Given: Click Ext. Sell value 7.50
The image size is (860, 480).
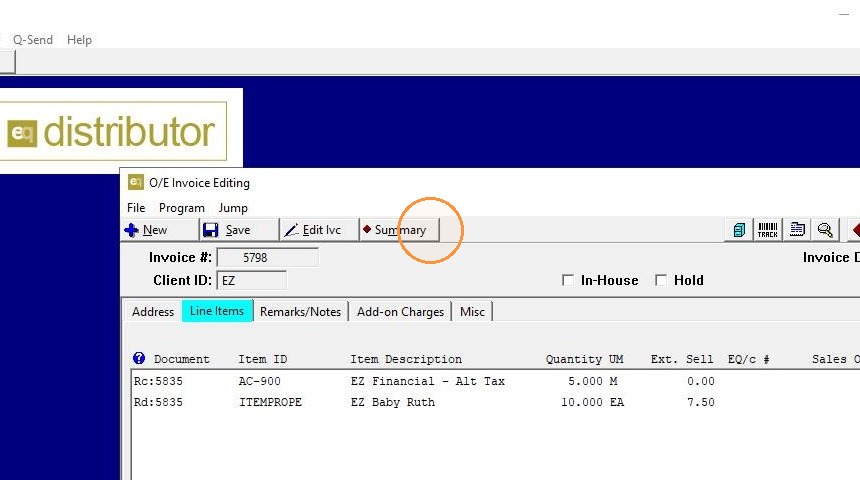Looking at the screenshot, I should (x=701, y=402).
